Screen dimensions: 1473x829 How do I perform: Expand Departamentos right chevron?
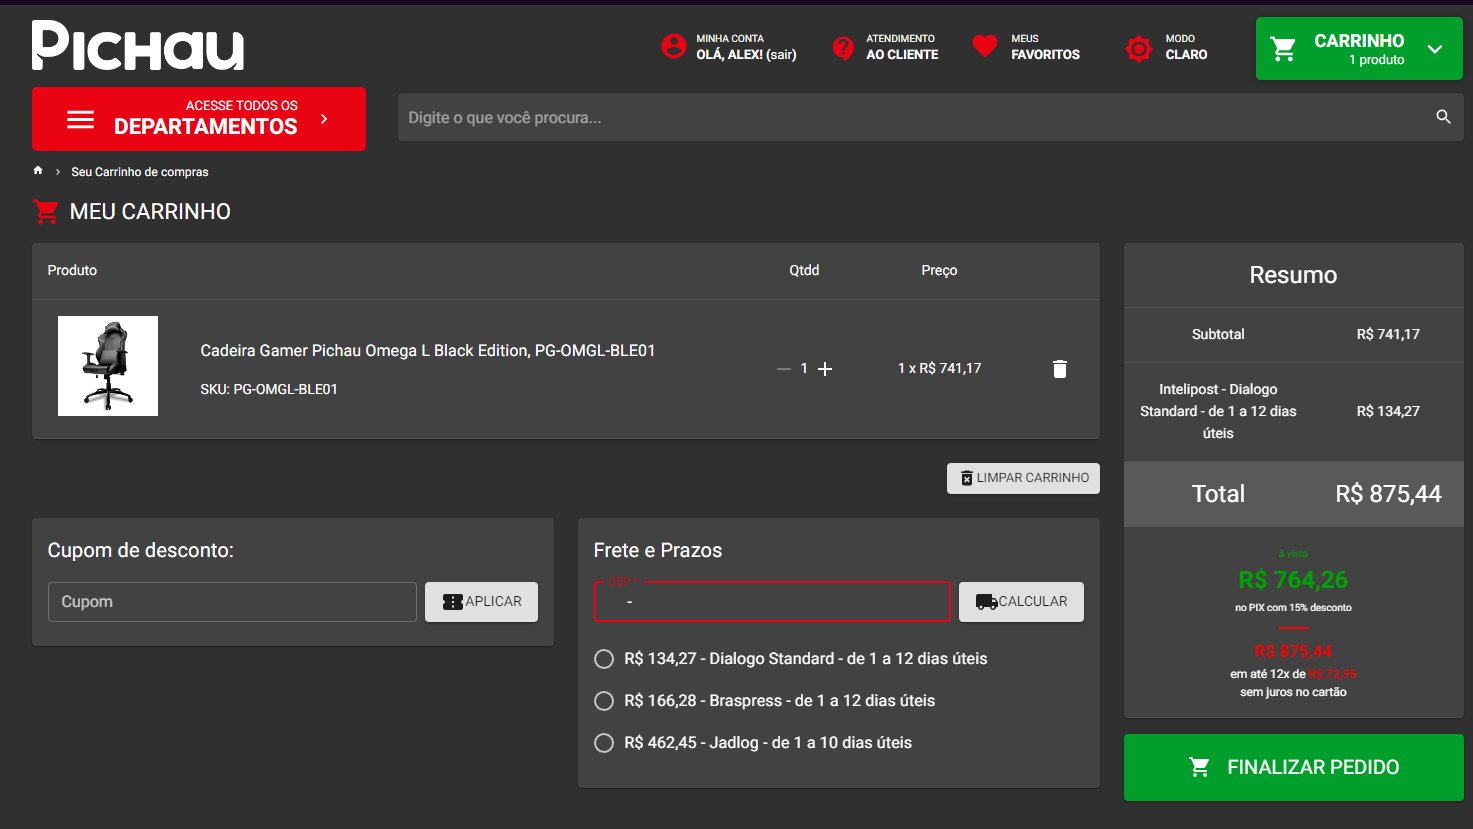pos(324,119)
